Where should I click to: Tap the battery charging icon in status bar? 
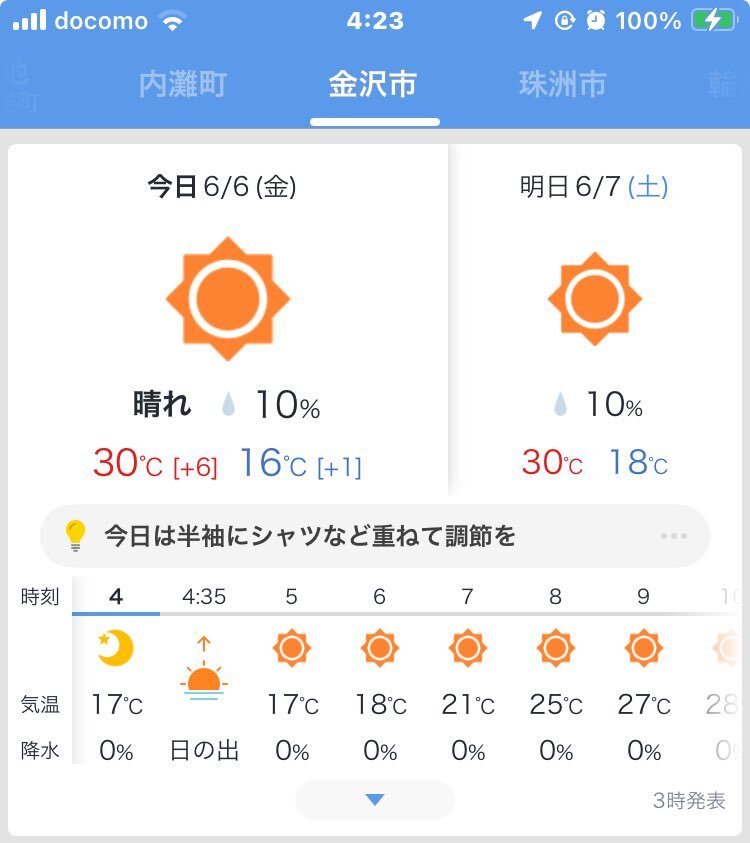click(x=713, y=20)
